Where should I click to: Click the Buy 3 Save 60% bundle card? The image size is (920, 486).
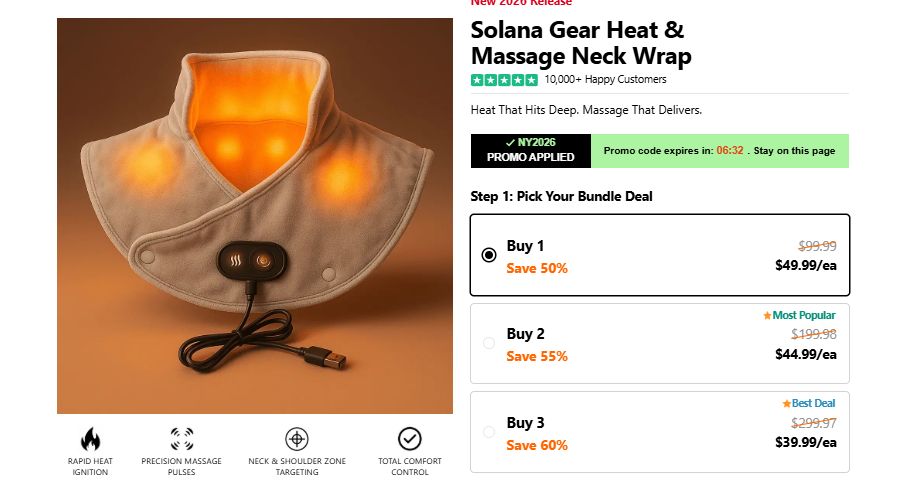tap(659, 432)
